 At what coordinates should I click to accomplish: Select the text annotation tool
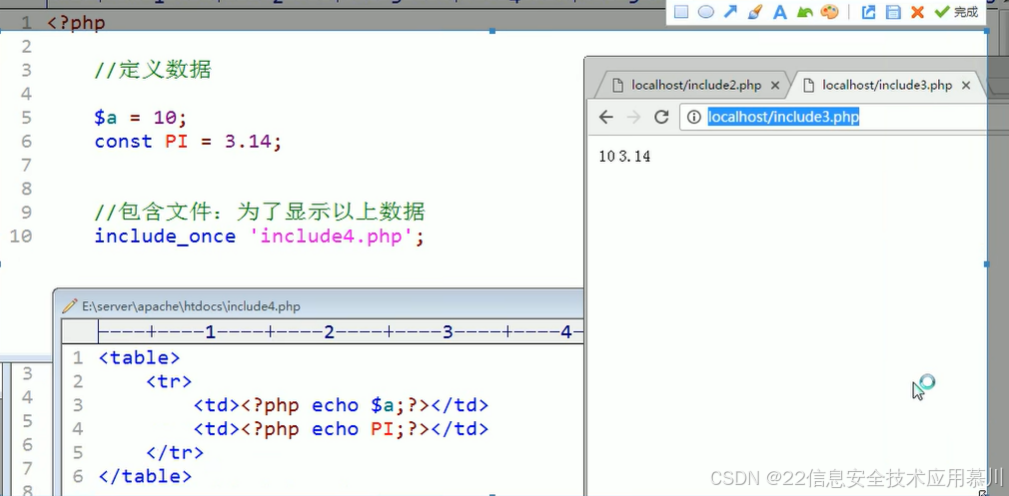pos(780,12)
